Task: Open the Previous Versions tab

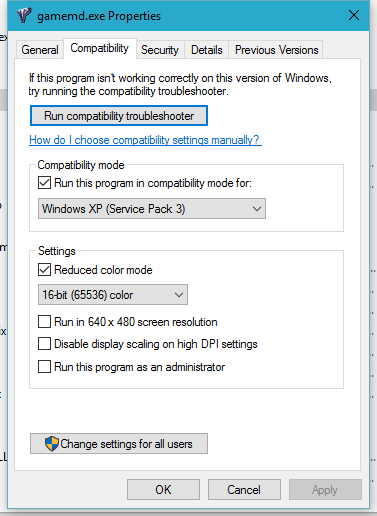Action: [x=276, y=50]
